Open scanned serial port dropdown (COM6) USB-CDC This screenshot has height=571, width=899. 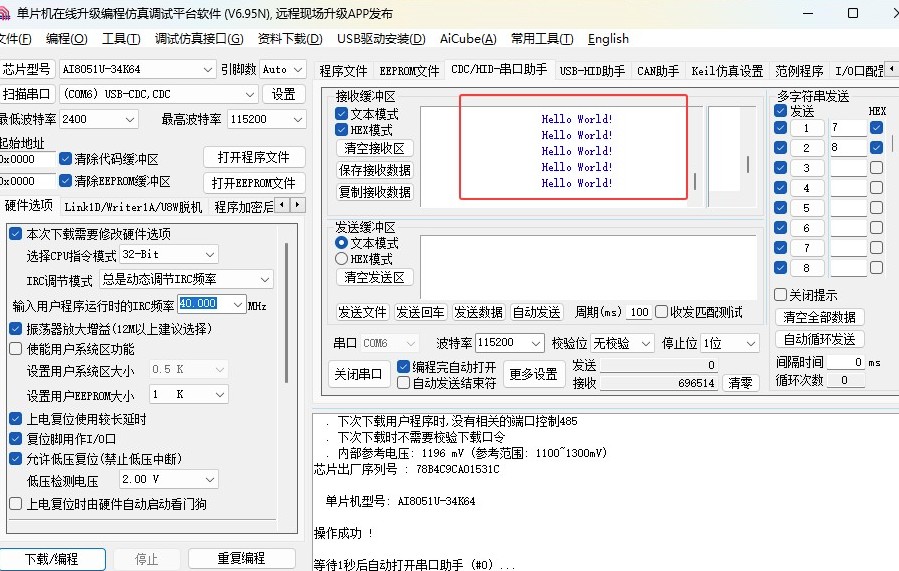point(159,94)
